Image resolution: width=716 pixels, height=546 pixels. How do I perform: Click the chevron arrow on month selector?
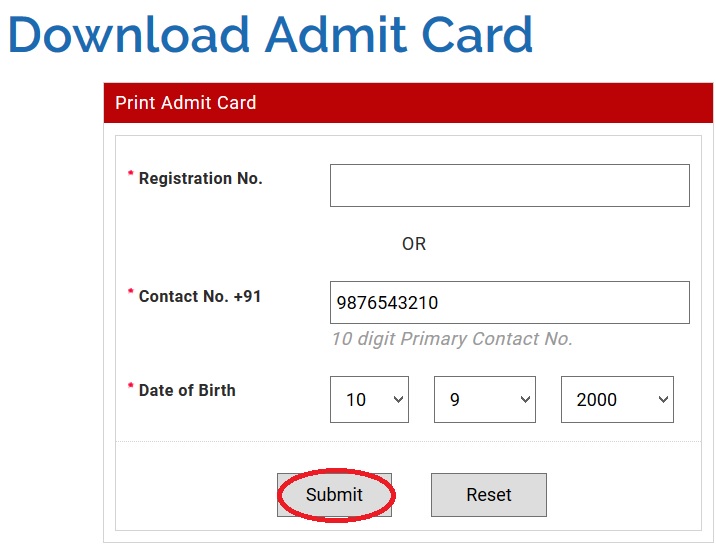(x=525, y=400)
